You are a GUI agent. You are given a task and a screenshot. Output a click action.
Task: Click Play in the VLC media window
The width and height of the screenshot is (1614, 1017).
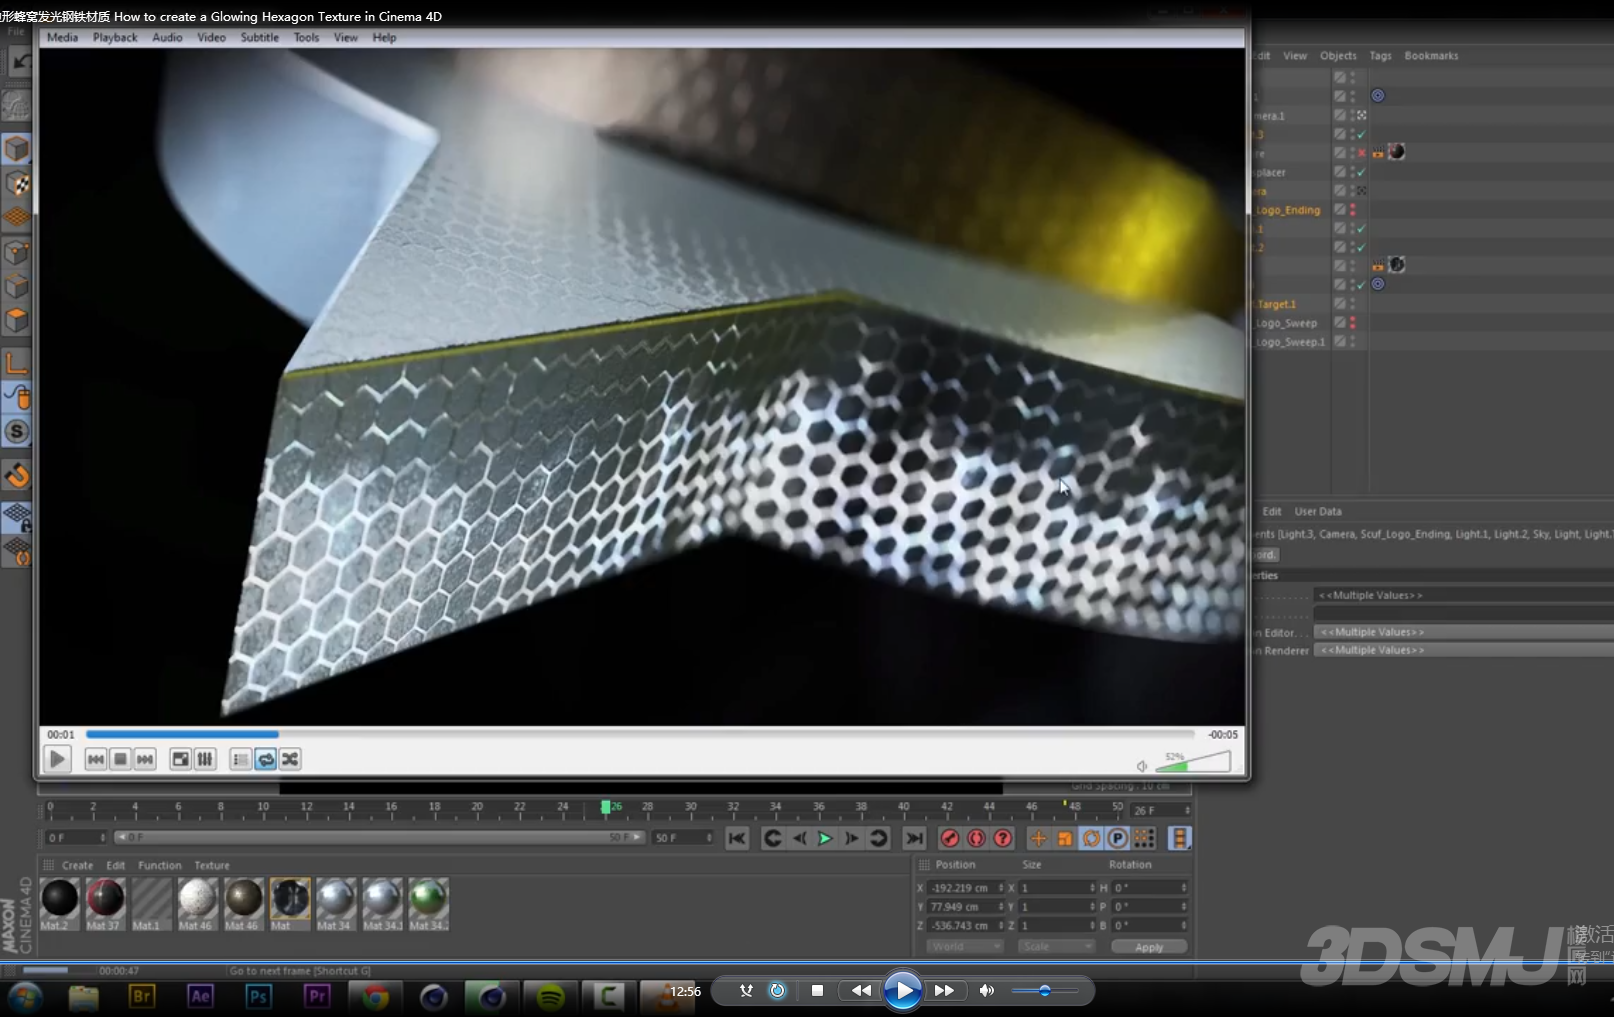click(57, 760)
